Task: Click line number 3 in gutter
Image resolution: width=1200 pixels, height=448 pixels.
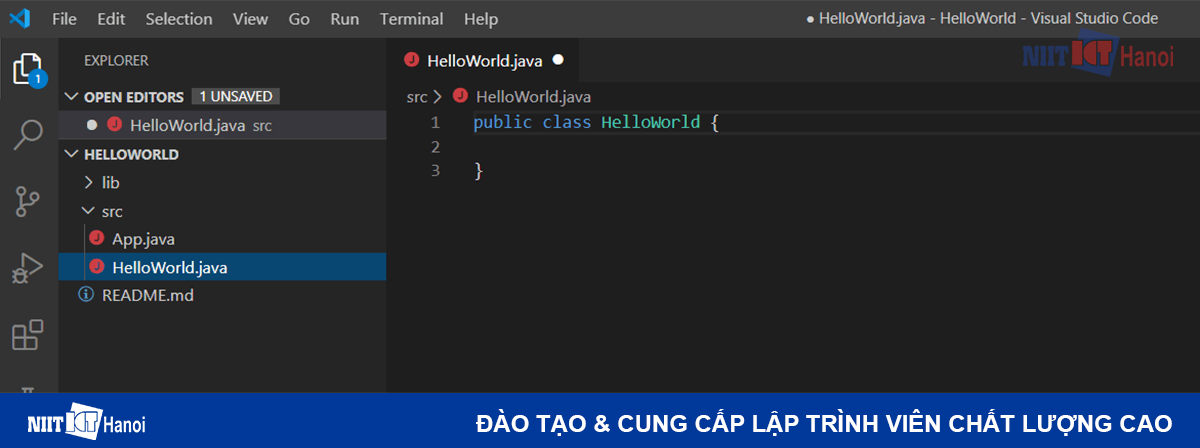Action: point(435,171)
